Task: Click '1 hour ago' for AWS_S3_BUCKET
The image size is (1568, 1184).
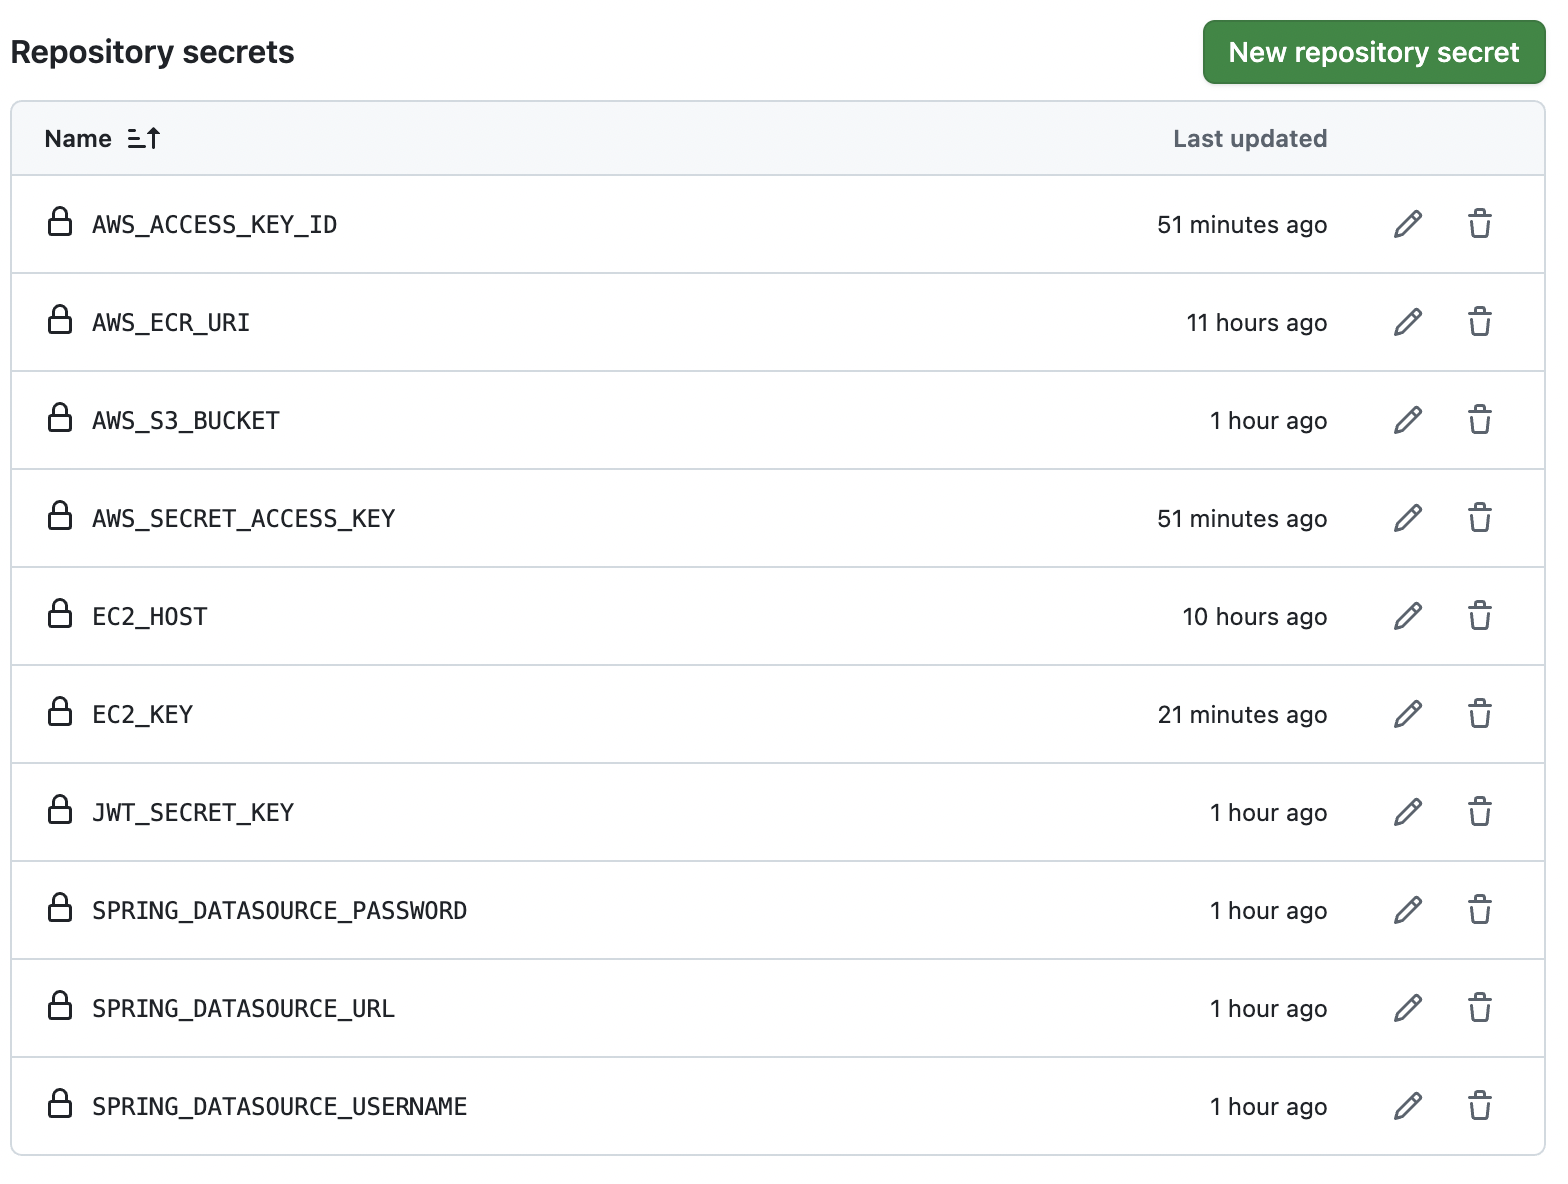Action: tap(1269, 421)
